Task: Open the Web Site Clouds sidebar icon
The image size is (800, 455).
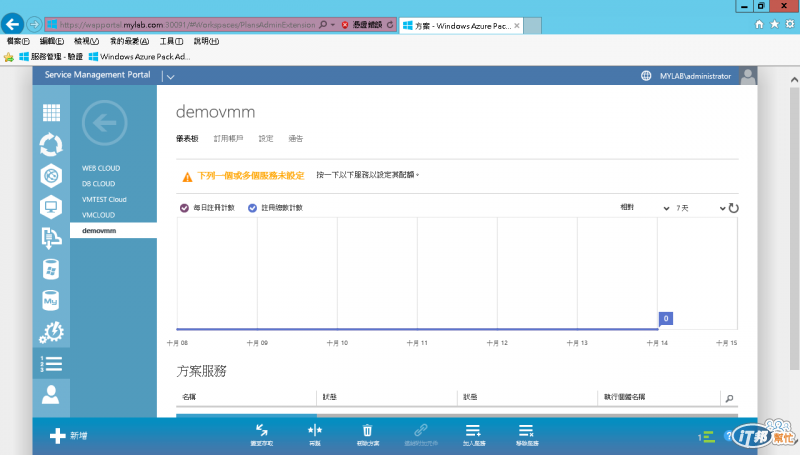Action: (51, 176)
